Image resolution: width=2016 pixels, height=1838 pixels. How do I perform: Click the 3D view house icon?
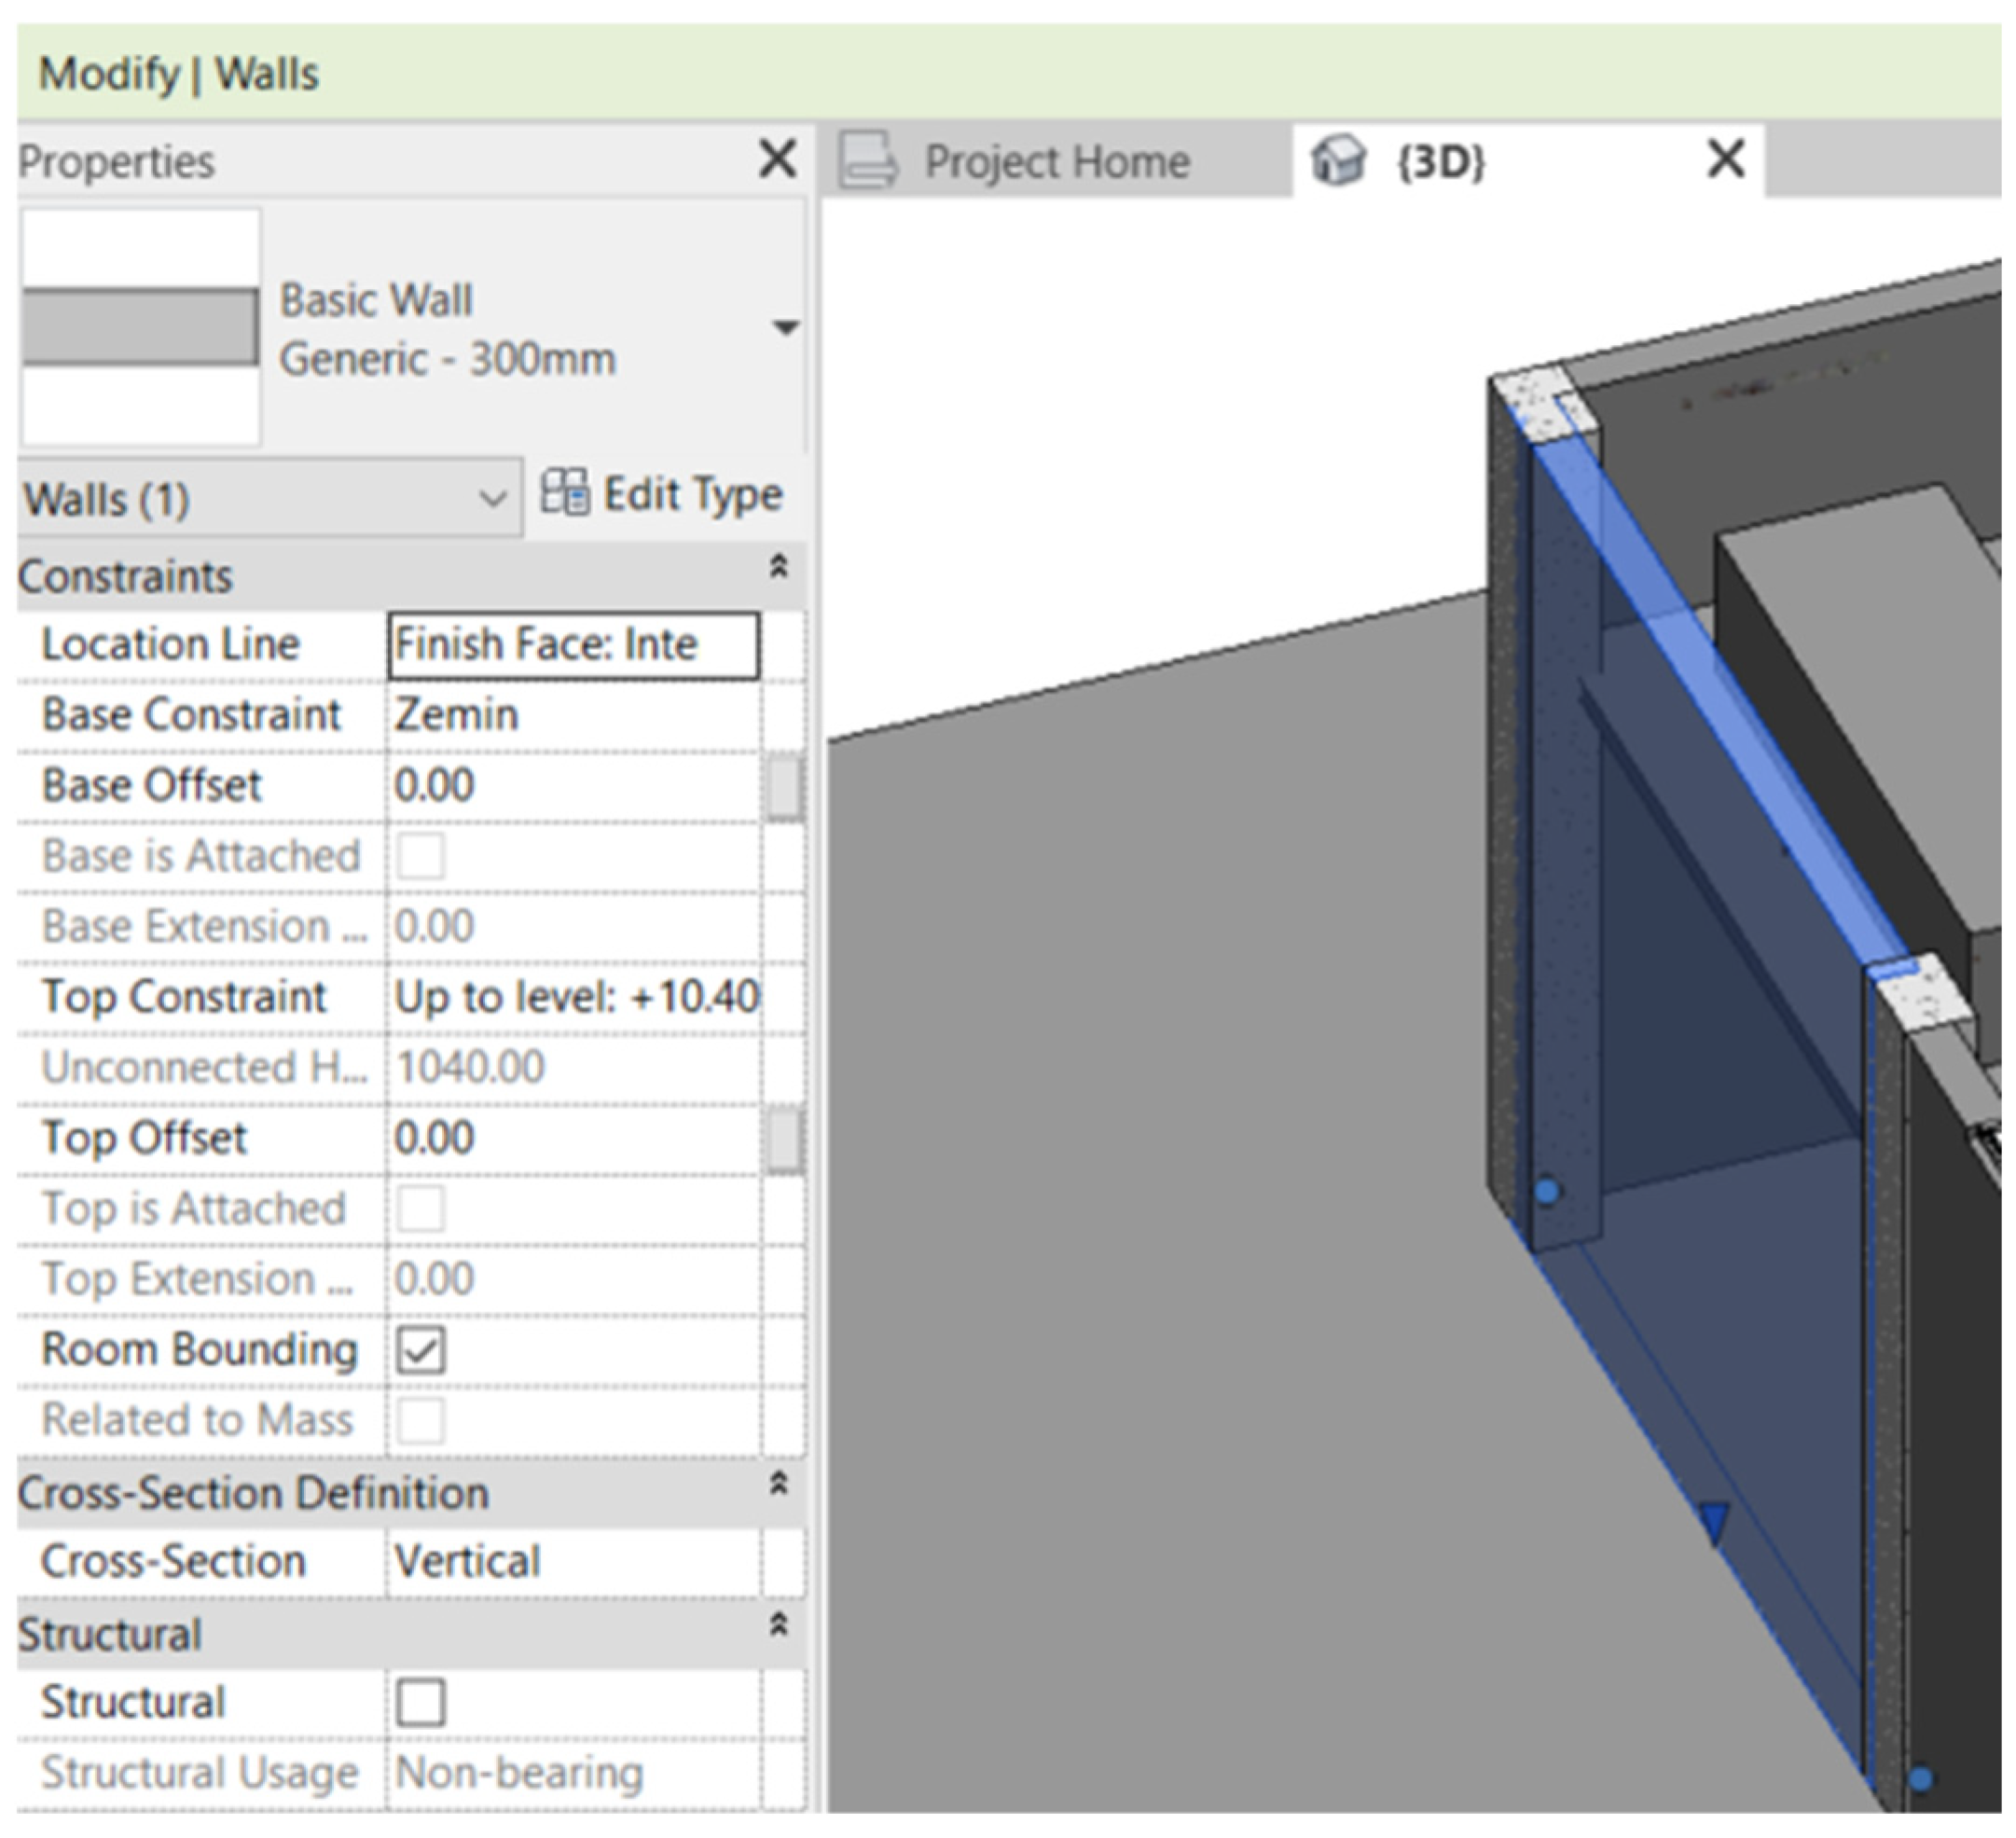(1338, 160)
